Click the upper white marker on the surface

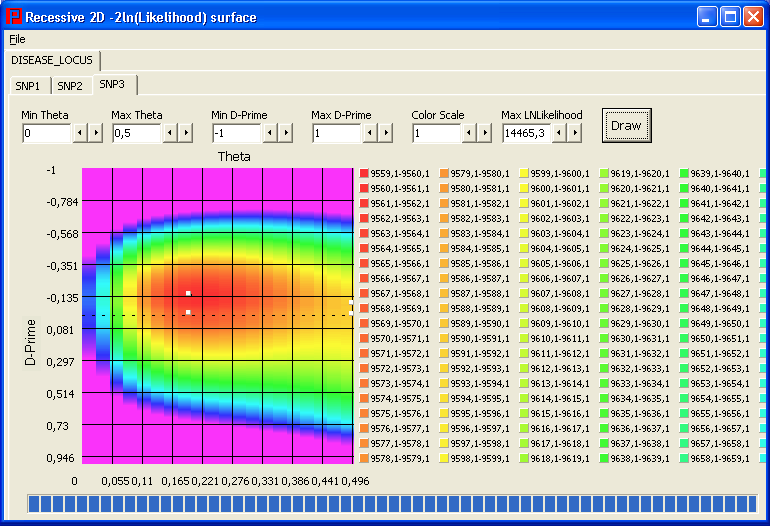pyautogui.click(x=188, y=293)
